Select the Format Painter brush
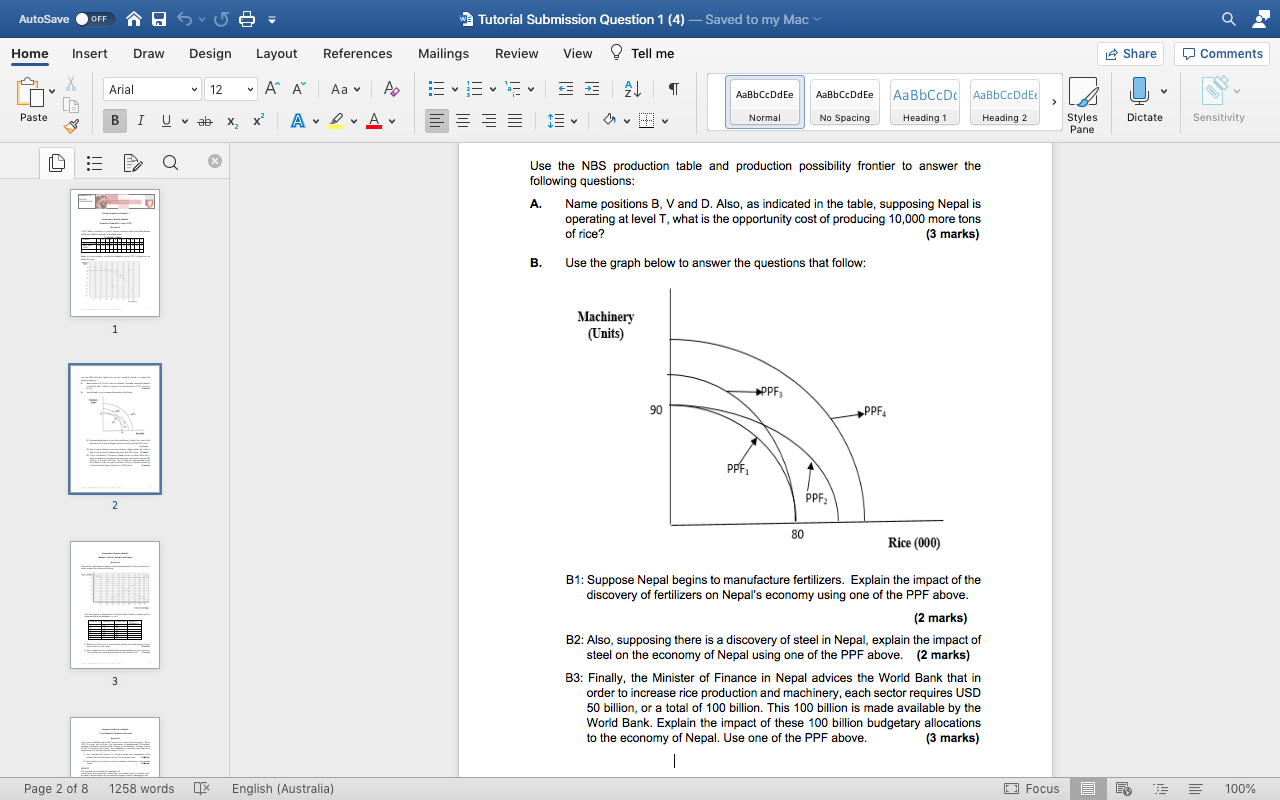 coord(71,126)
